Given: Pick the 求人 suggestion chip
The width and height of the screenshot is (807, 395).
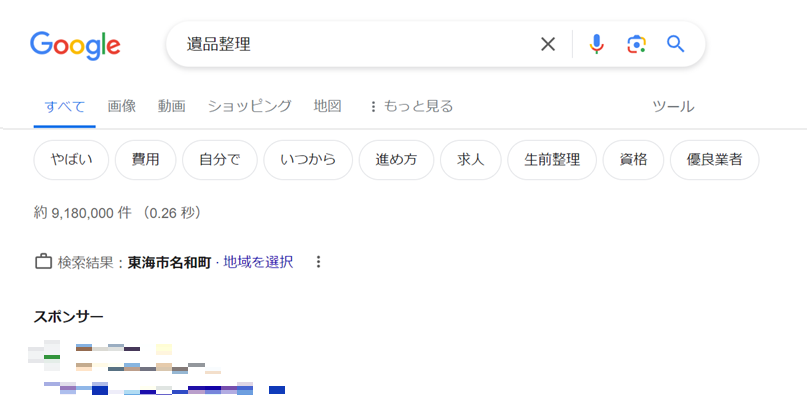Looking at the screenshot, I should pyautogui.click(x=471, y=160).
